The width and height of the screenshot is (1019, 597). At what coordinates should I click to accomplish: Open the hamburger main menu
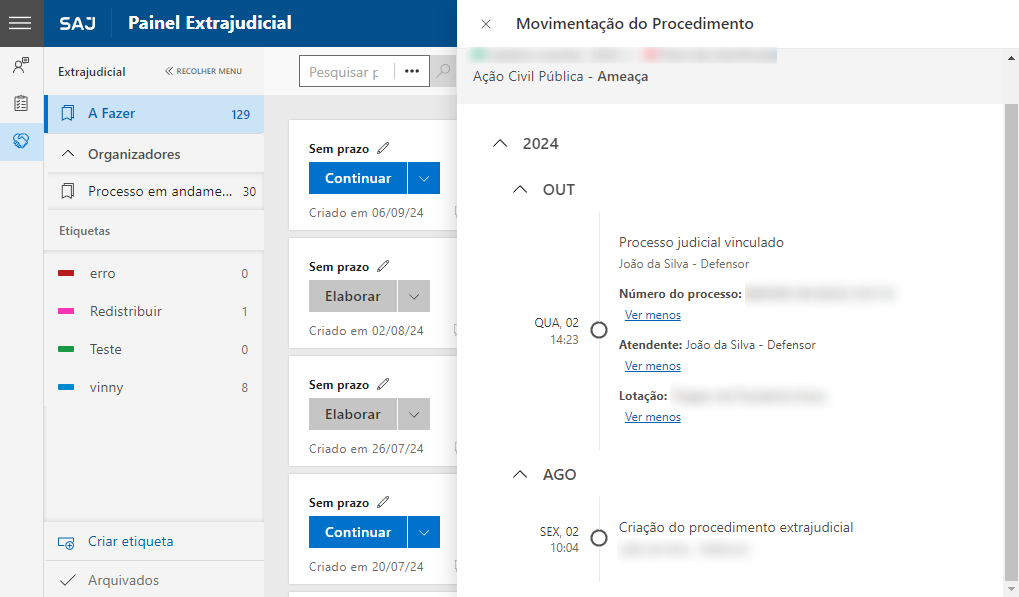pos(20,23)
